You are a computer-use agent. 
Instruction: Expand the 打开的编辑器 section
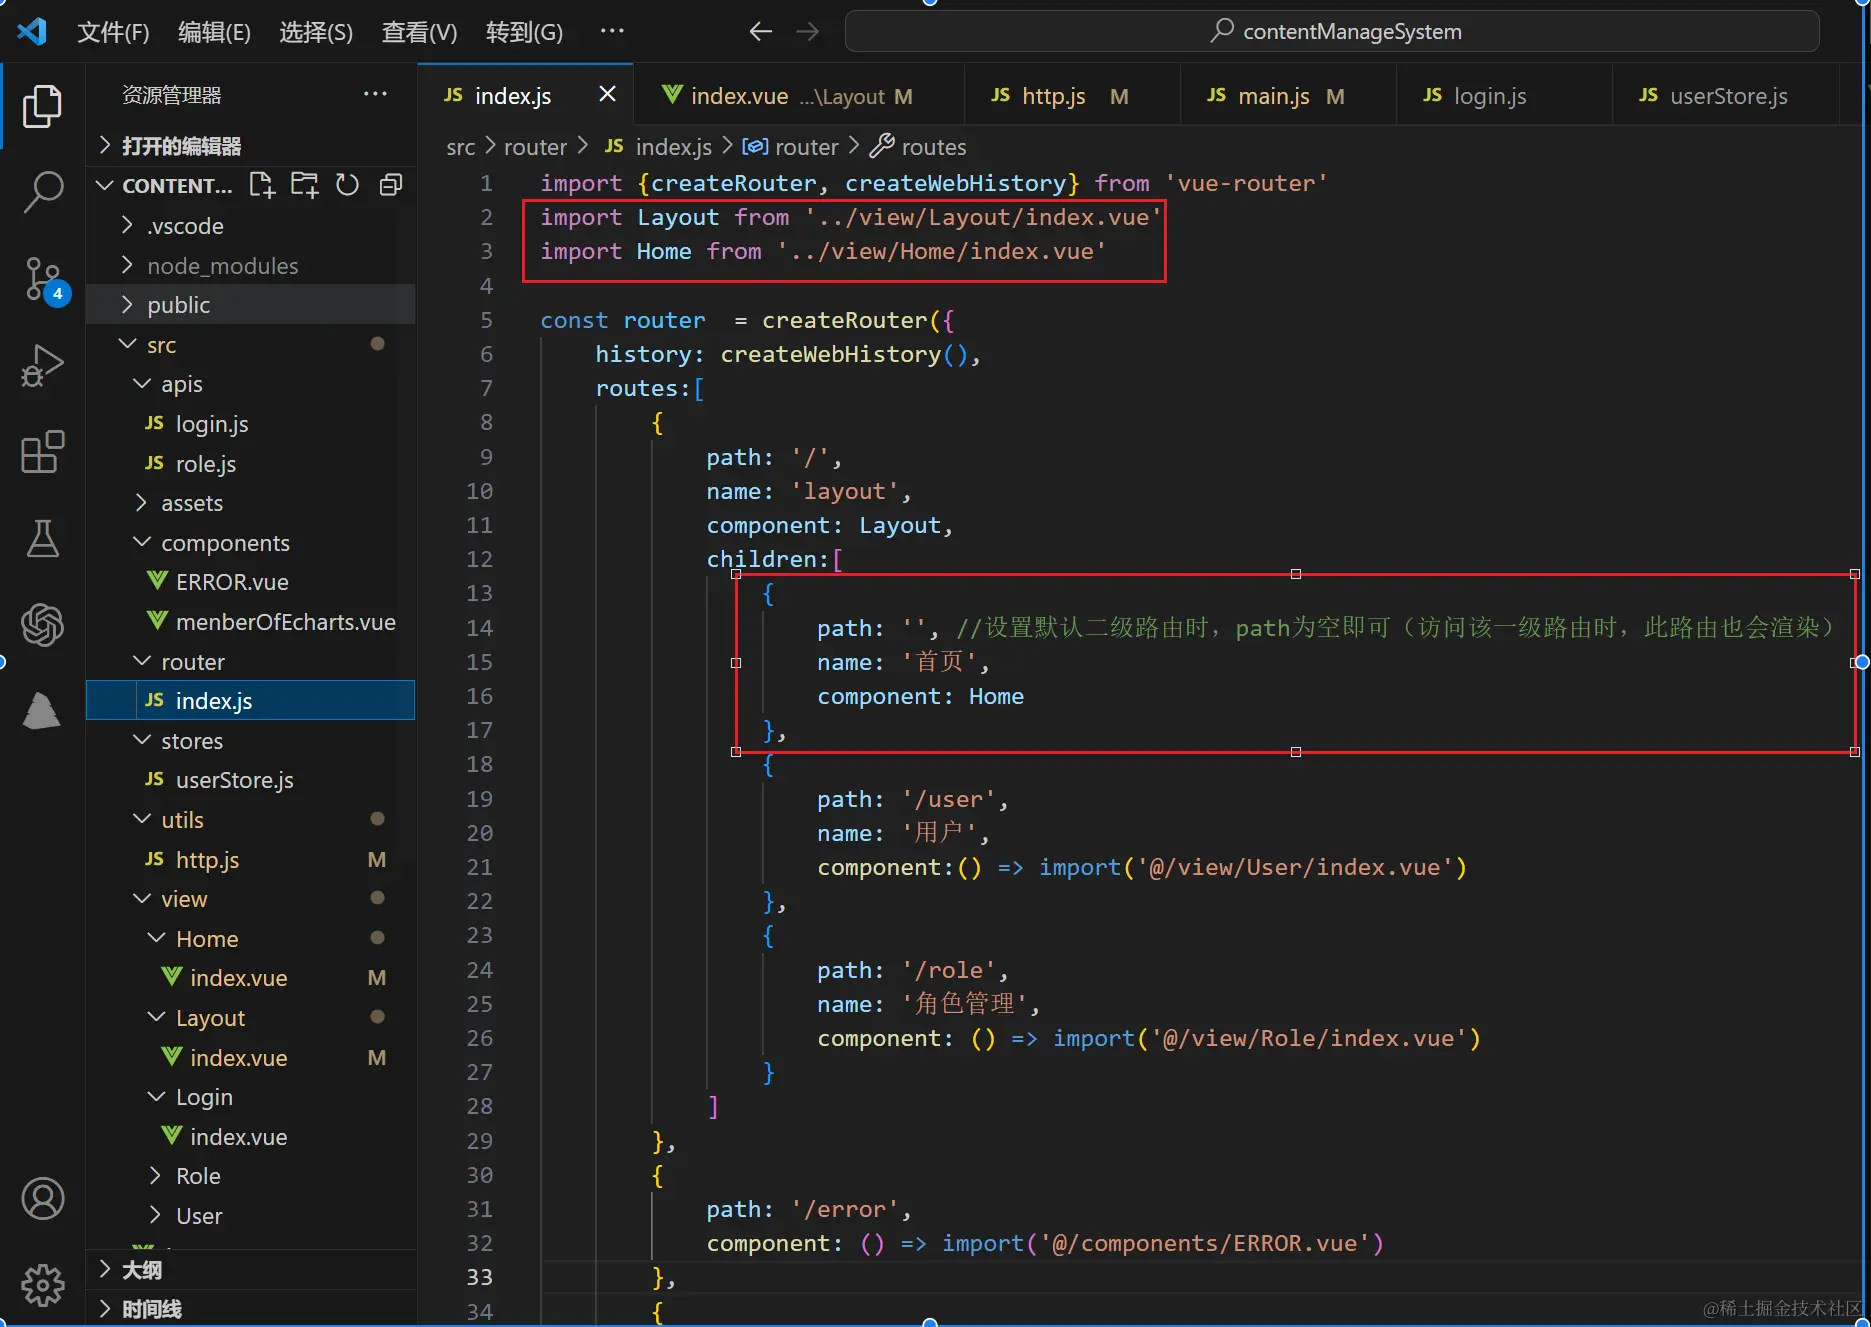coord(251,146)
